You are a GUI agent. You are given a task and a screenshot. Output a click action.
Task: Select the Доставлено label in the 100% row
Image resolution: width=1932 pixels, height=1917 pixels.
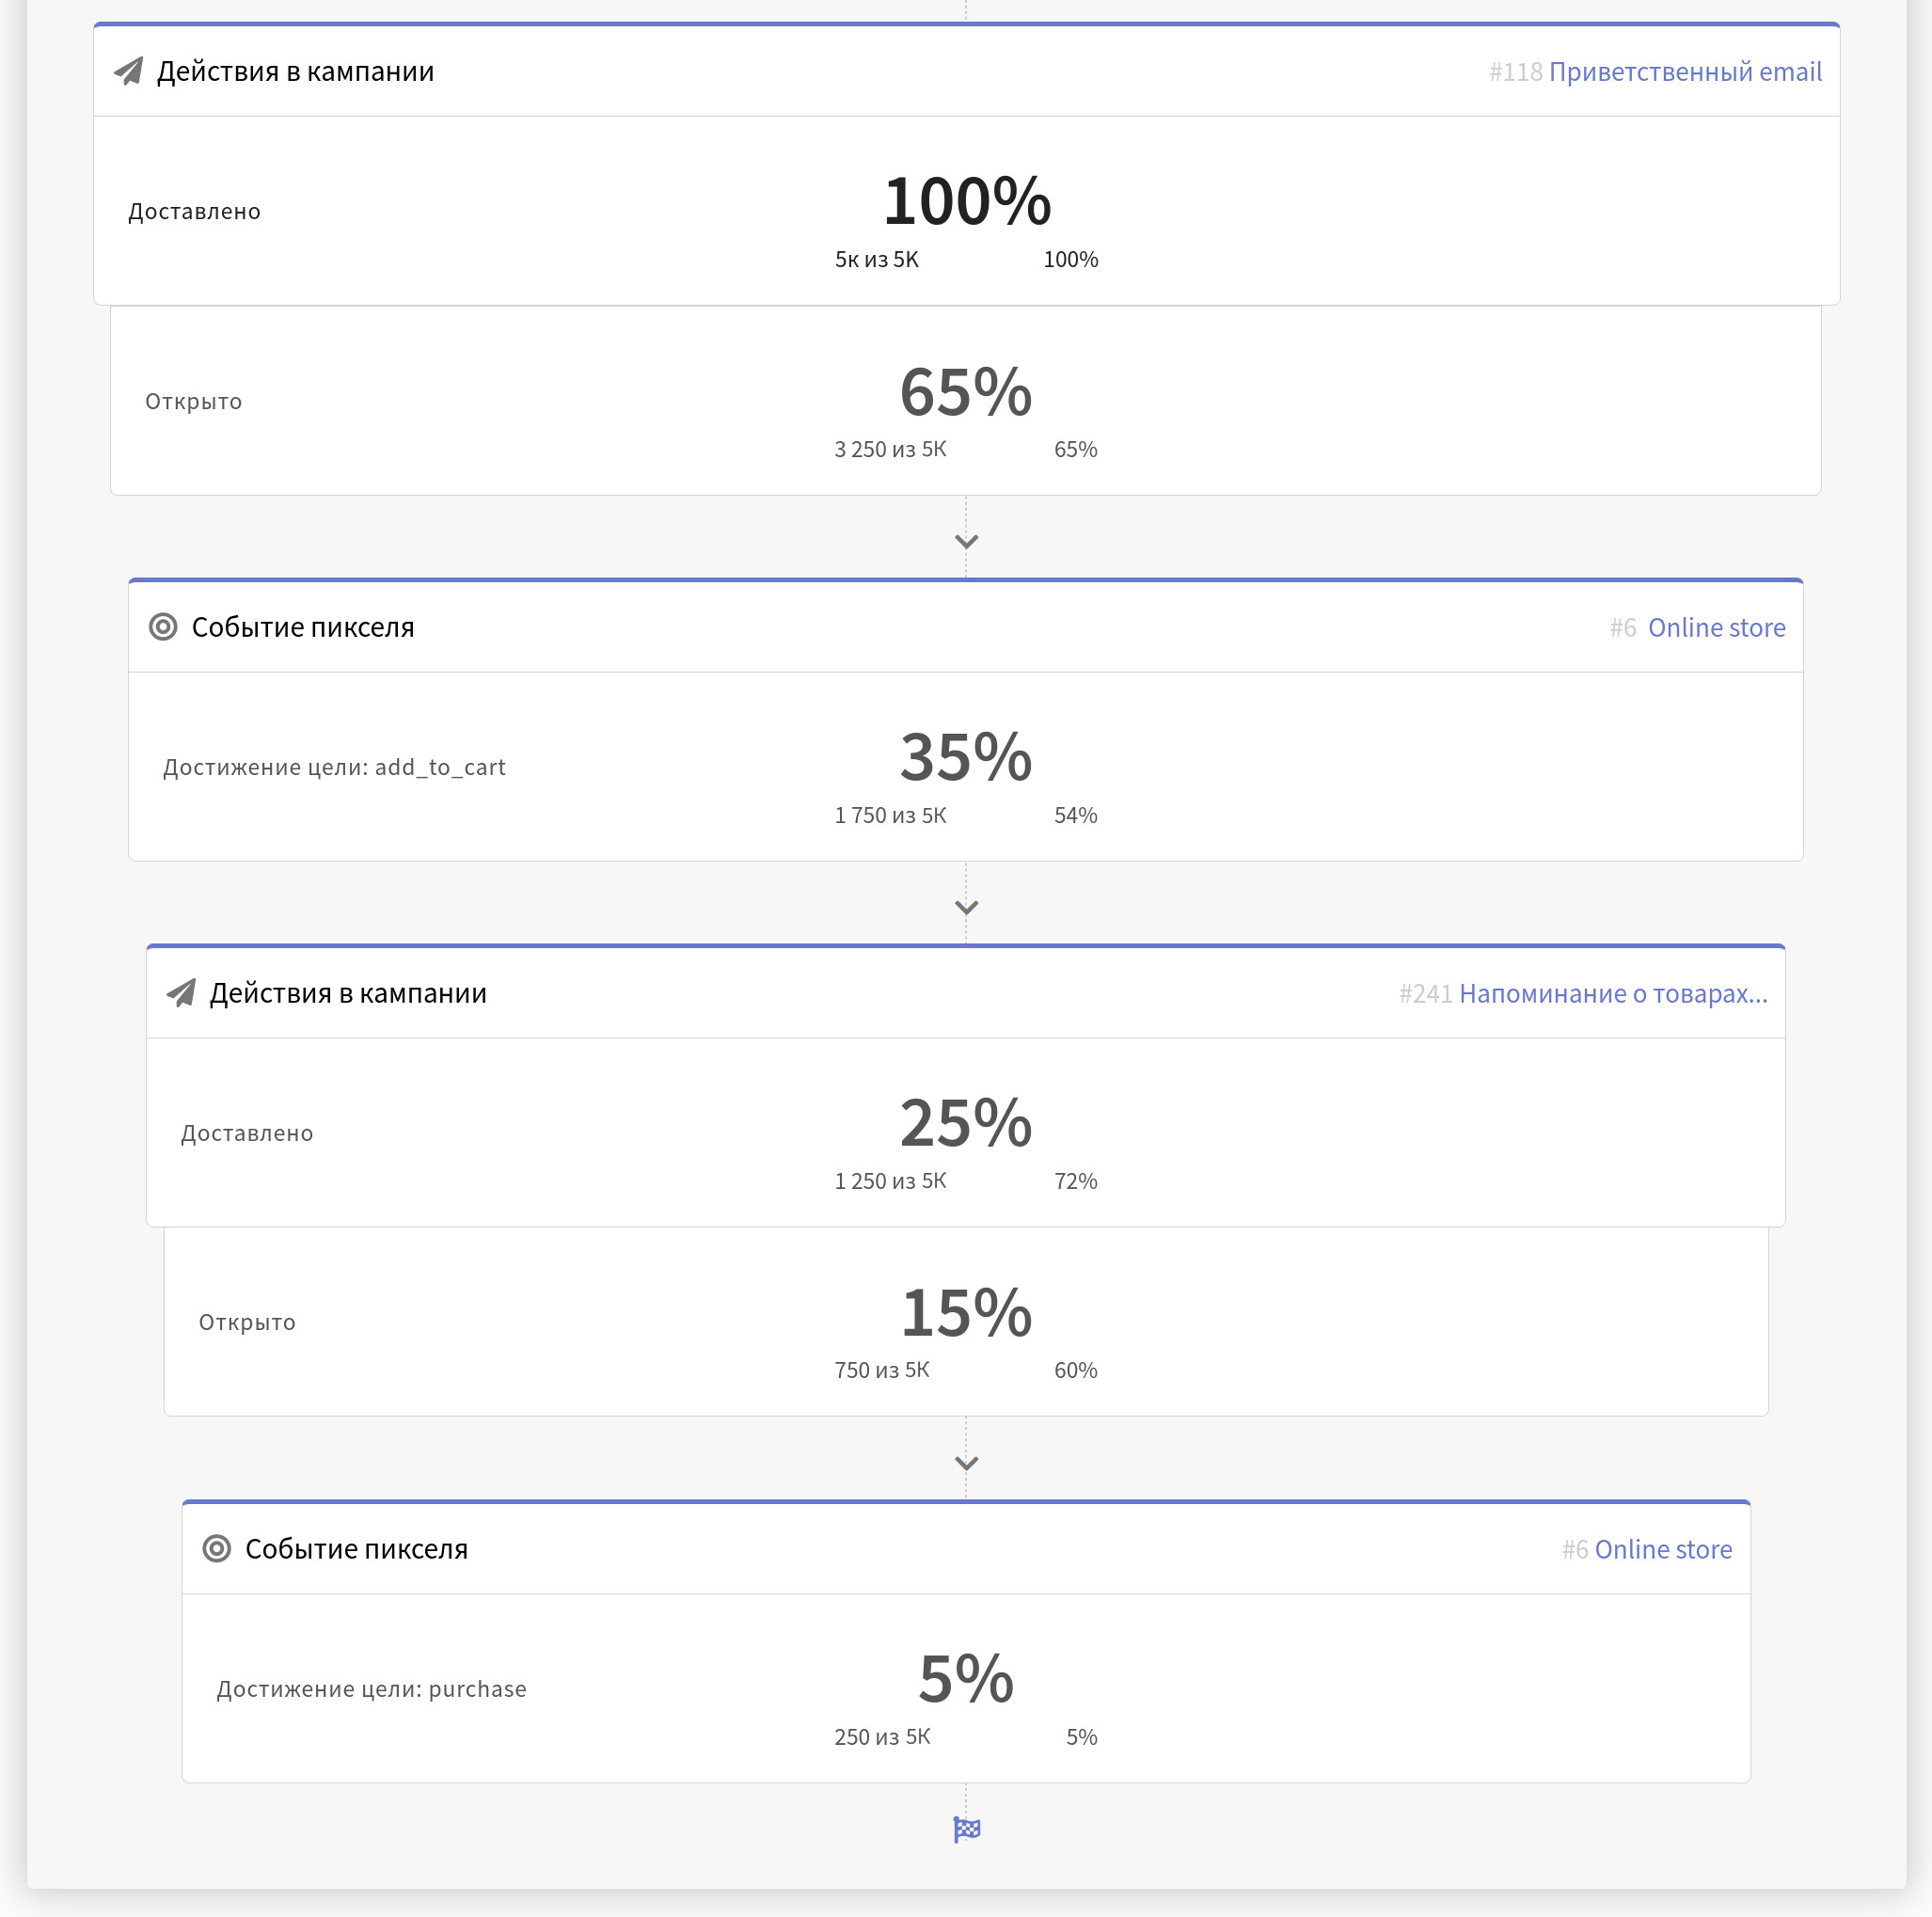[x=194, y=212]
